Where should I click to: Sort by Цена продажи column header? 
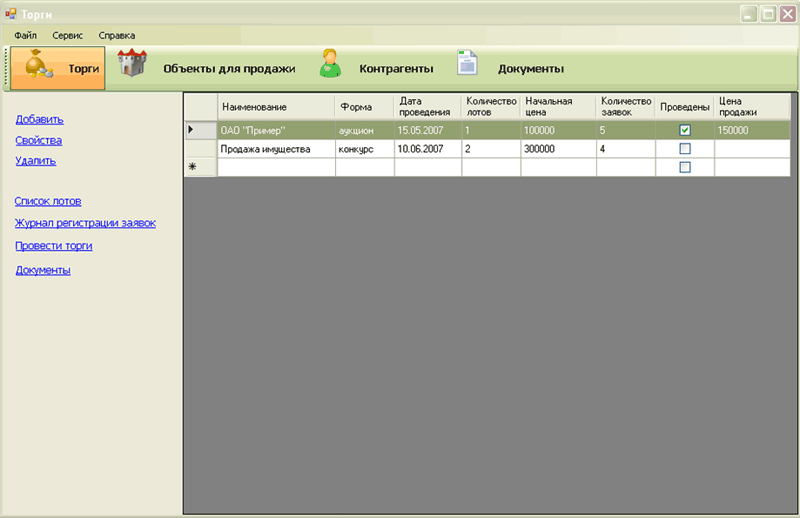tap(752, 107)
